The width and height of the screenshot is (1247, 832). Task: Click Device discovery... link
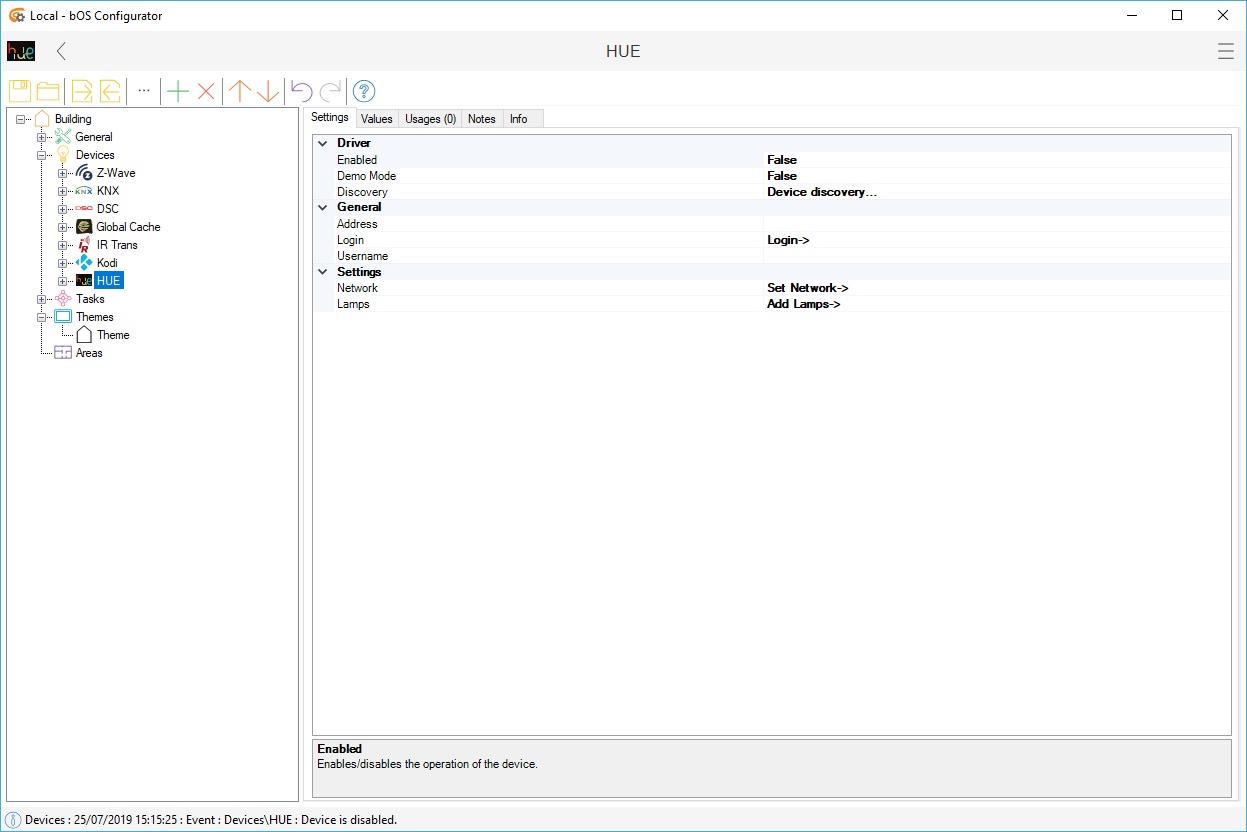(x=822, y=192)
